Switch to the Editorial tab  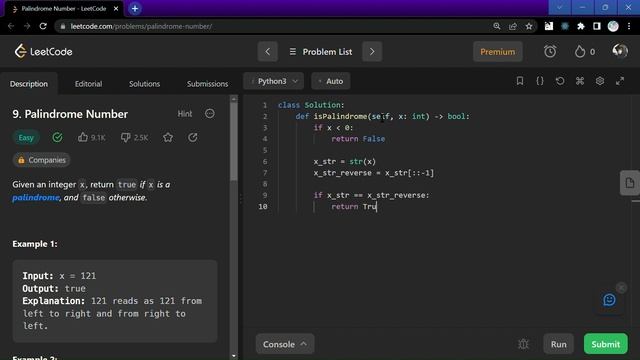point(88,84)
